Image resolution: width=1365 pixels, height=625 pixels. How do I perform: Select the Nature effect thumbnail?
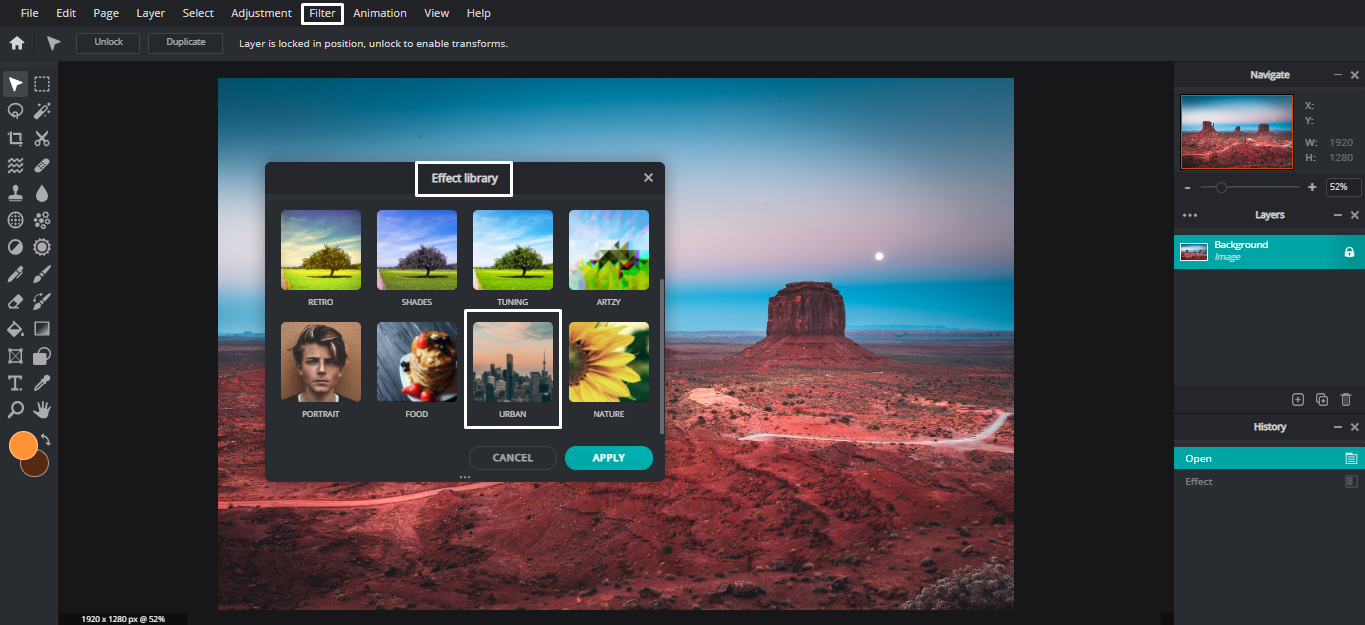(608, 361)
